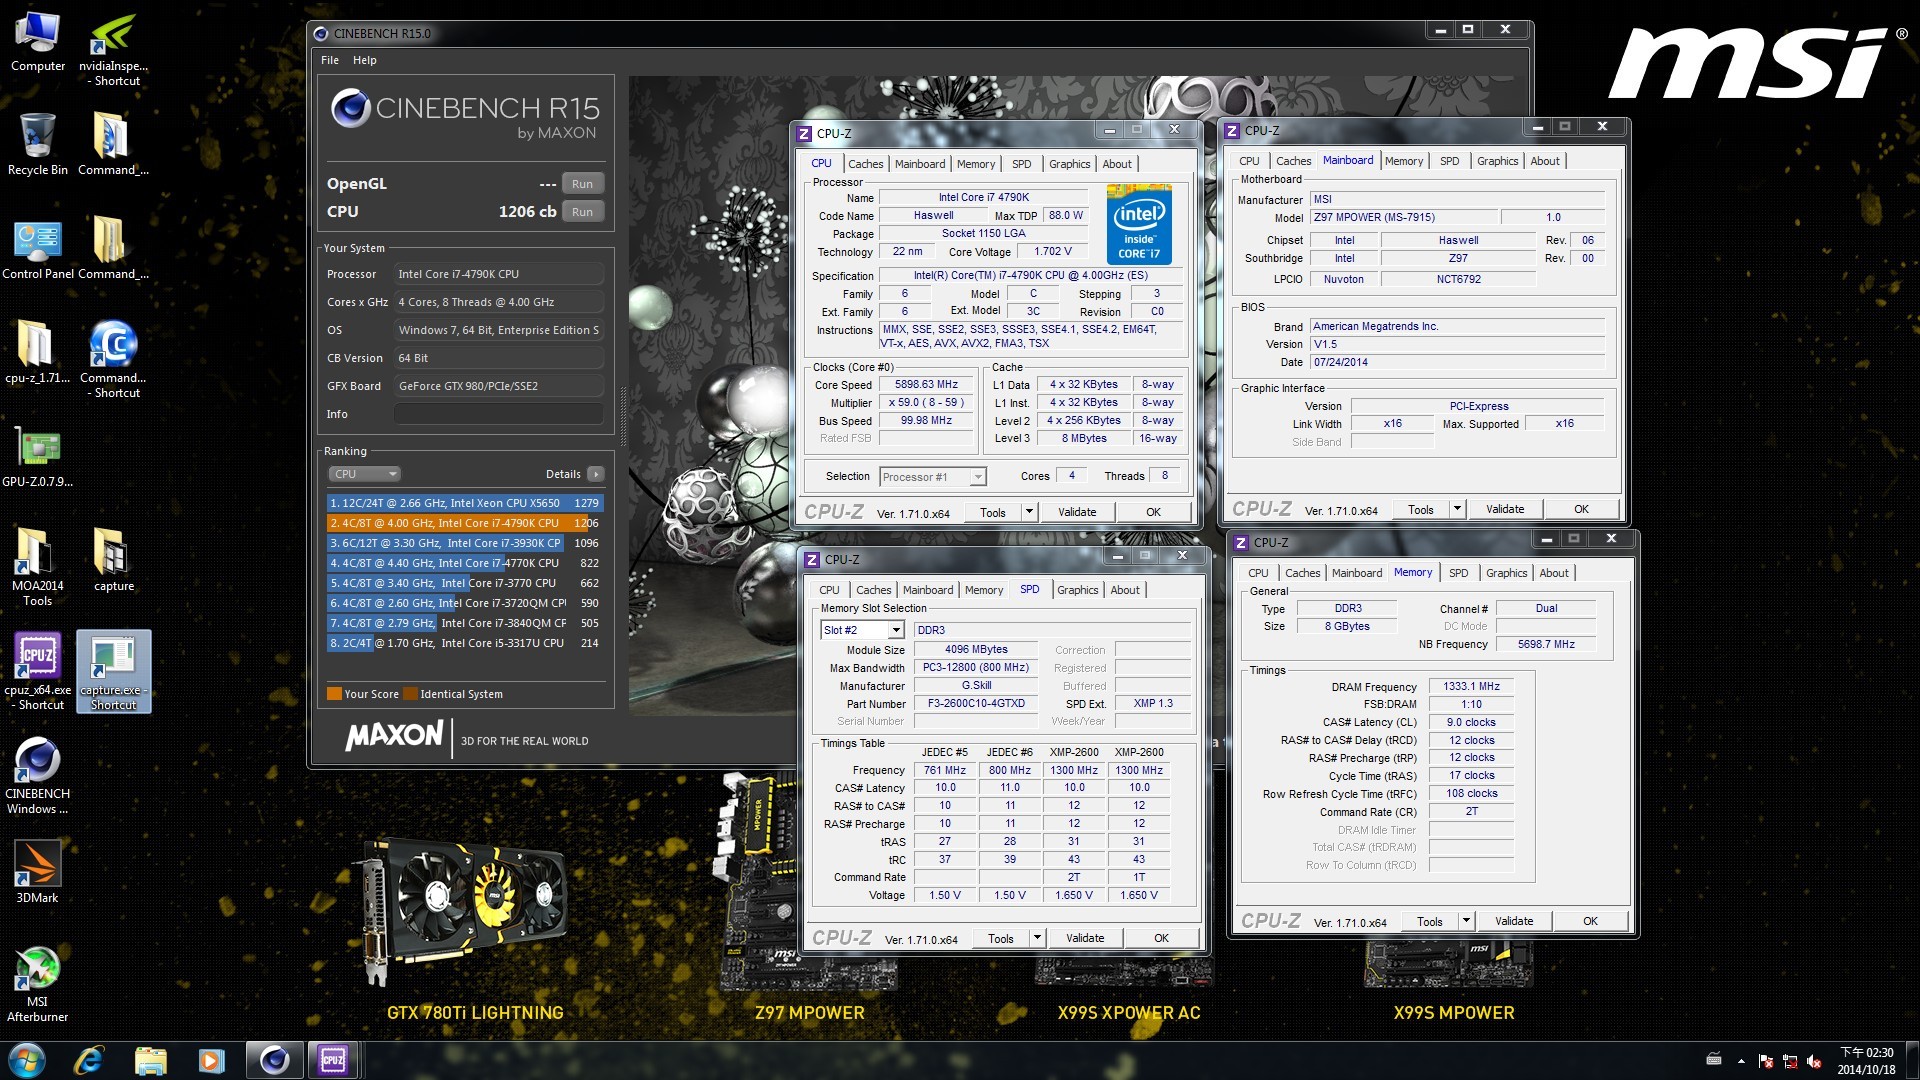The height and width of the screenshot is (1080, 1920).
Task: Select i5-3317U ranking entry
Action: point(465,643)
